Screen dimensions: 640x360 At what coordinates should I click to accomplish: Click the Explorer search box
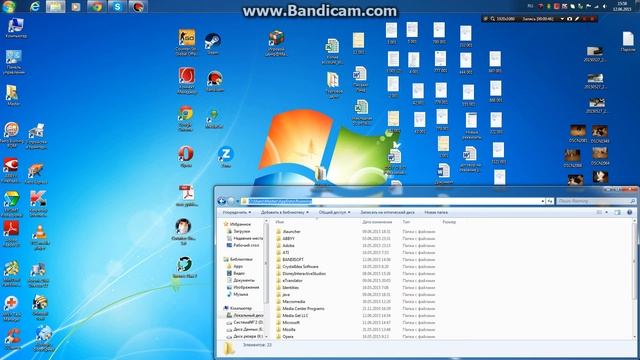coord(596,201)
